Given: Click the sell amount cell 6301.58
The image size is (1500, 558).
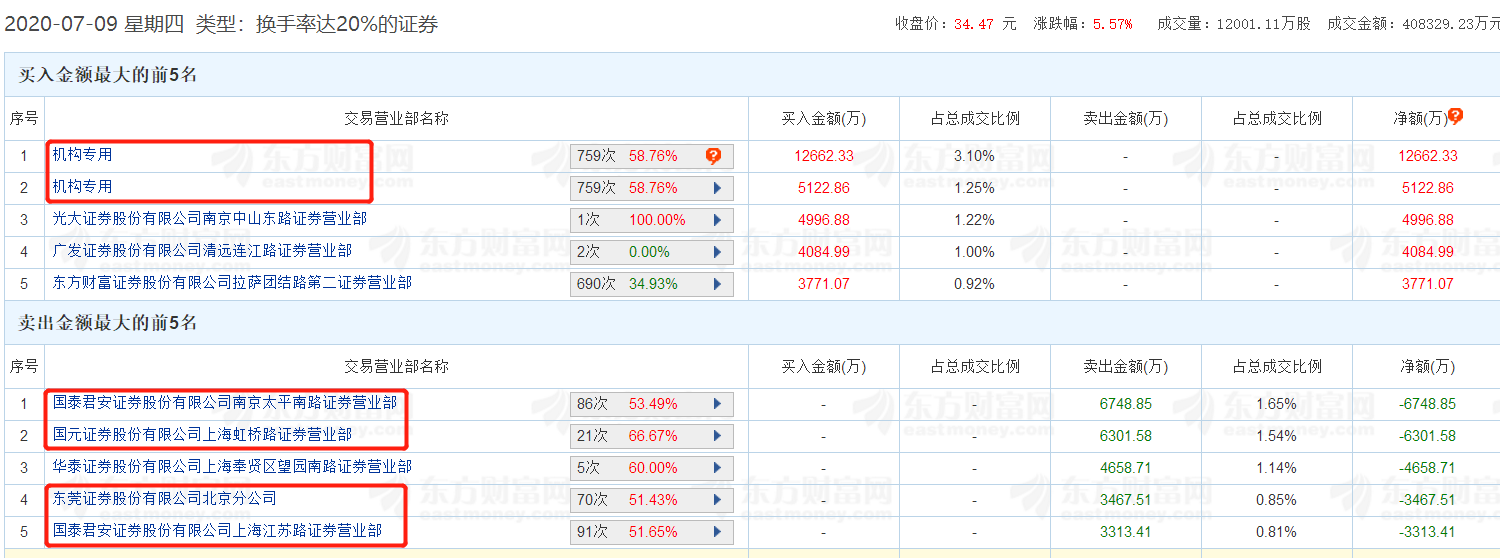Looking at the screenshot, I should tap(1126, 436).
